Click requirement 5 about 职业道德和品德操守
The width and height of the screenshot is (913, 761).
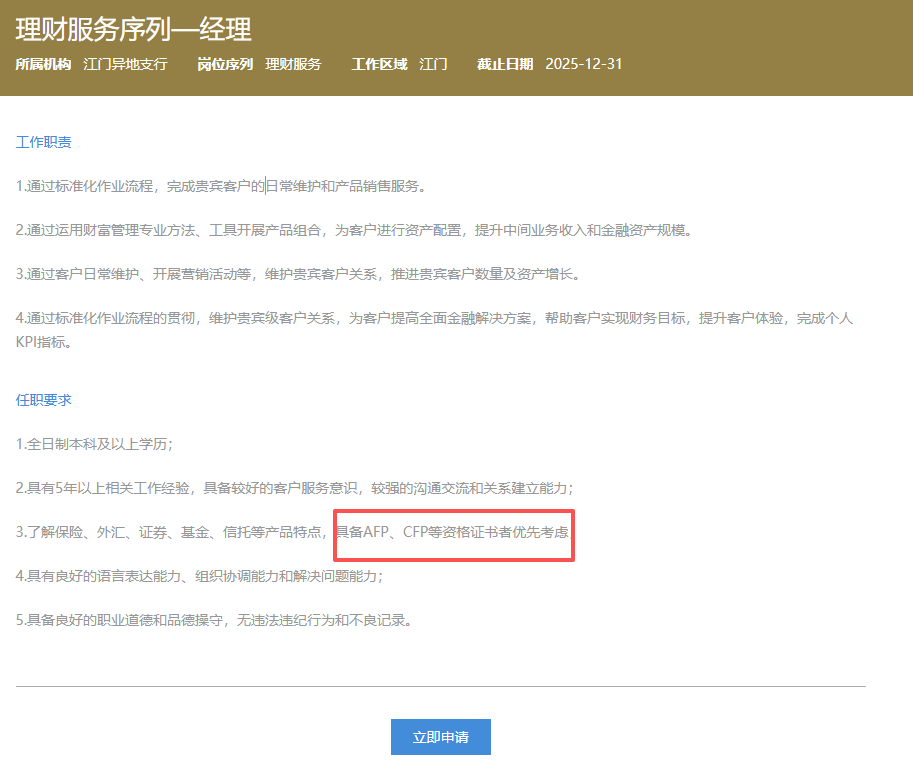[x=214, y=620]
